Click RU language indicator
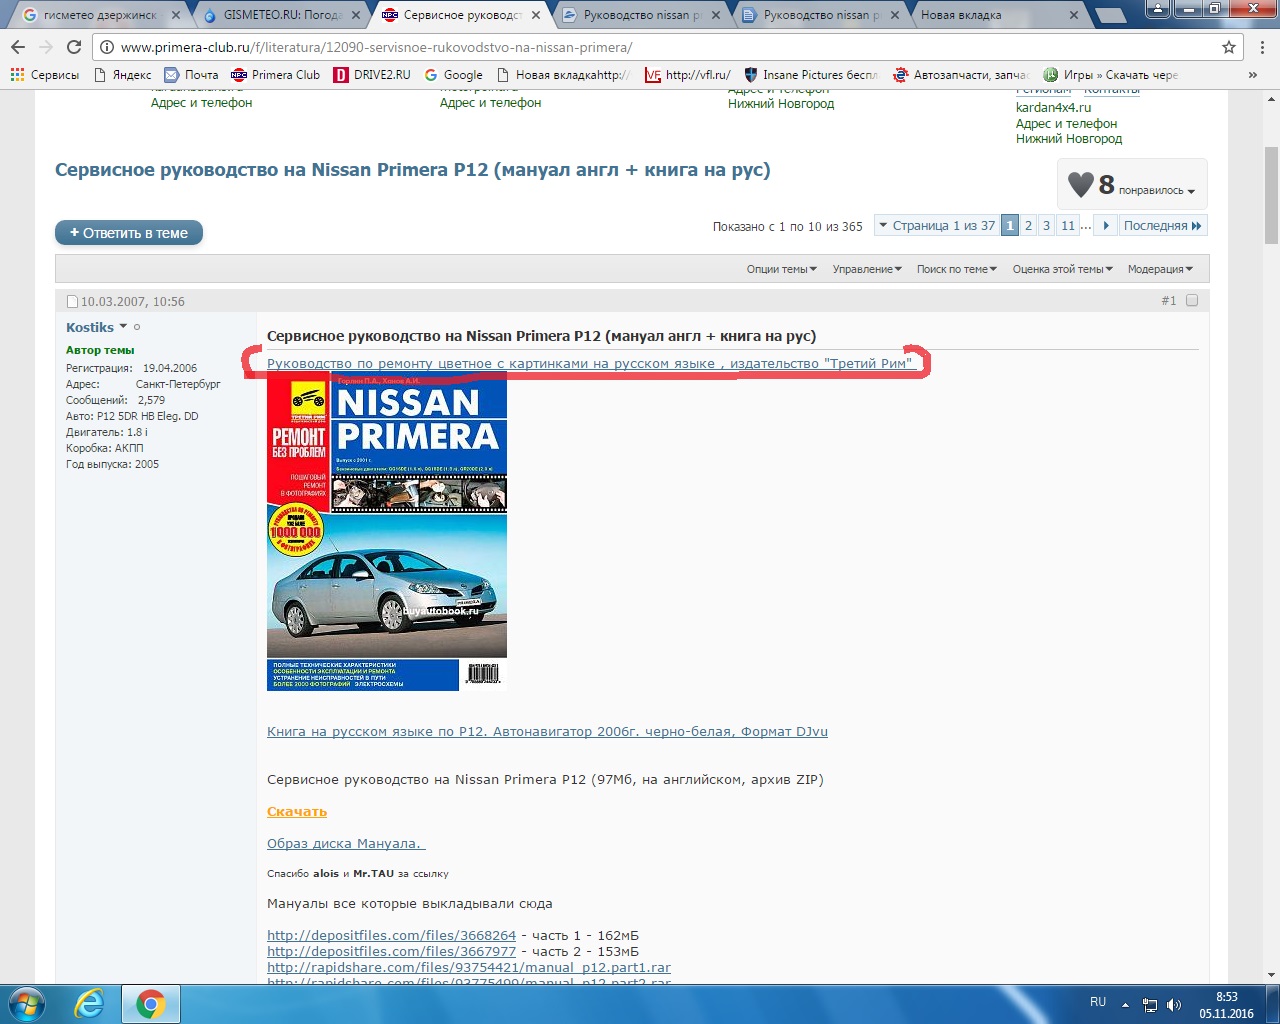 [x=1098, y=1002]
